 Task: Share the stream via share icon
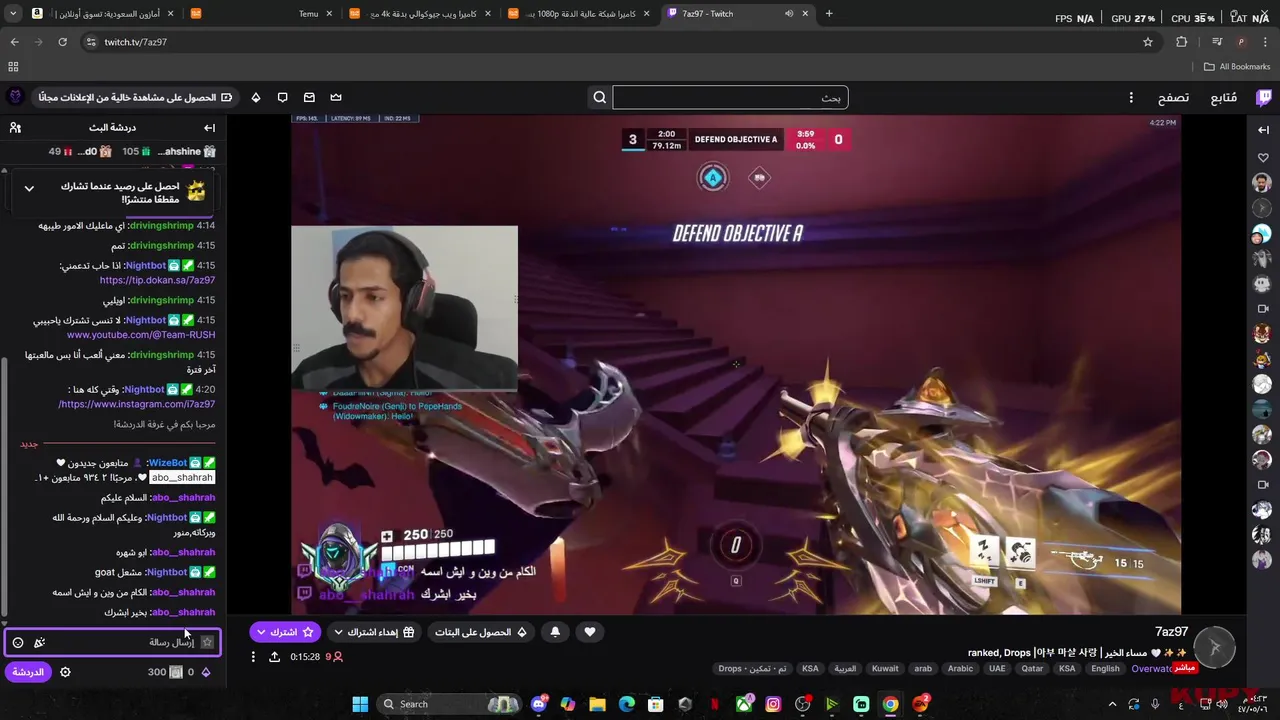coord(274,657)
